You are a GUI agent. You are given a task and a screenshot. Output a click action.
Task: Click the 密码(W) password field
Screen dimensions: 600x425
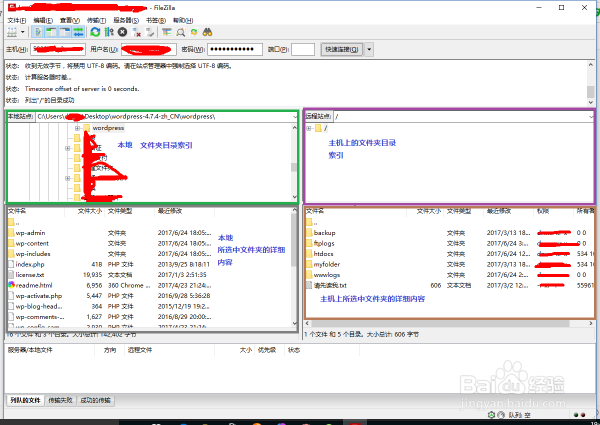235,49
